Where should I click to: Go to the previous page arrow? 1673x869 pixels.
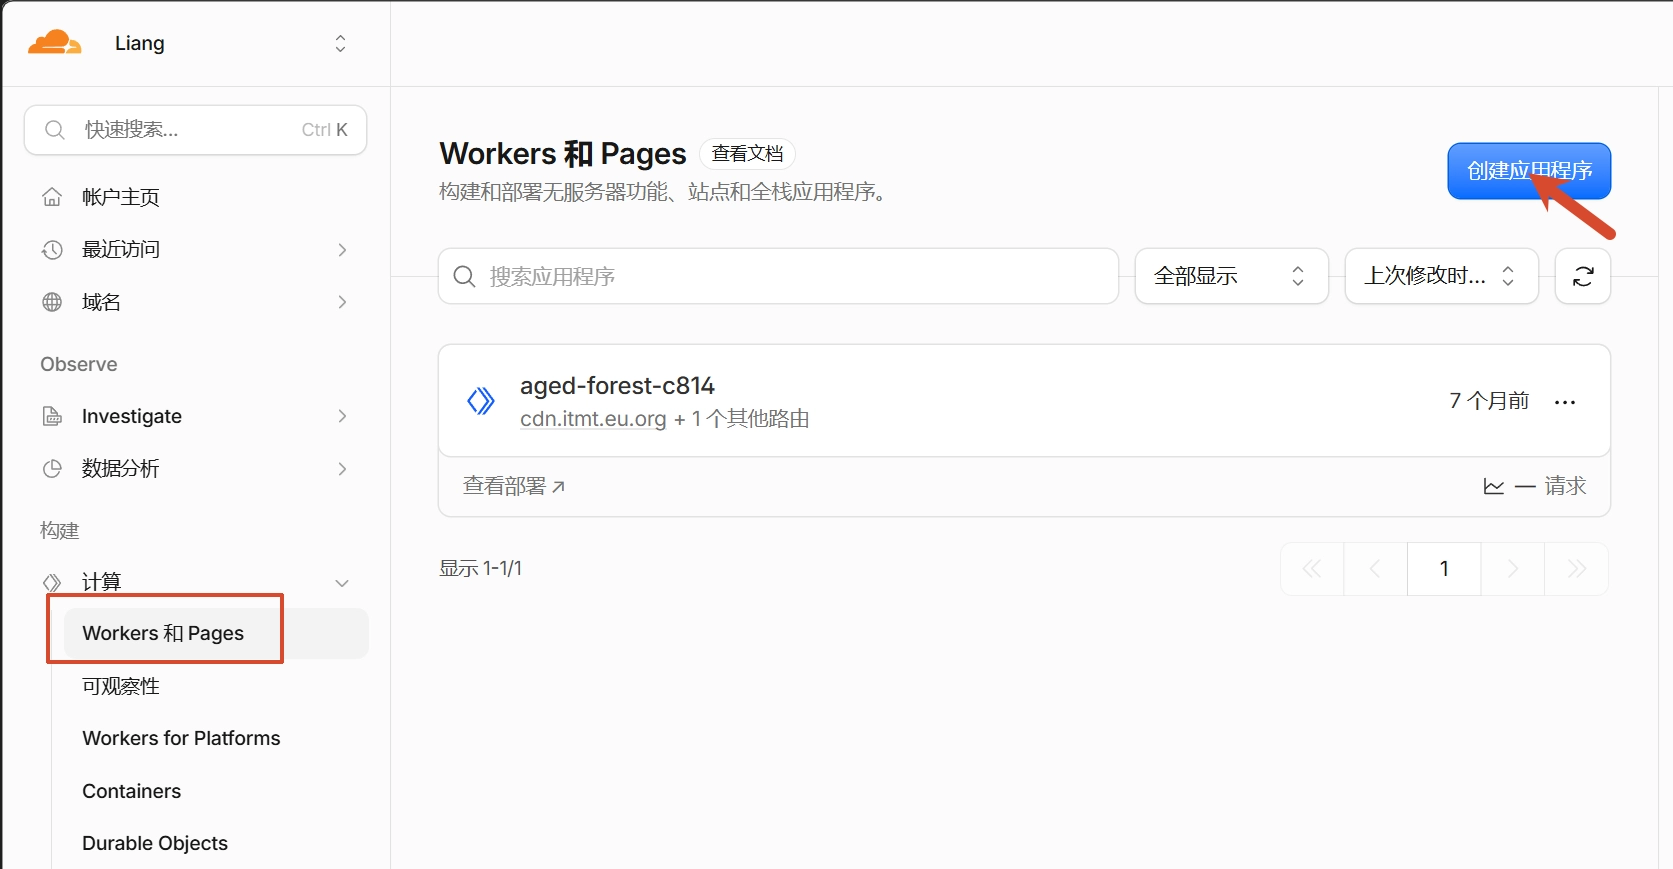1375,569
